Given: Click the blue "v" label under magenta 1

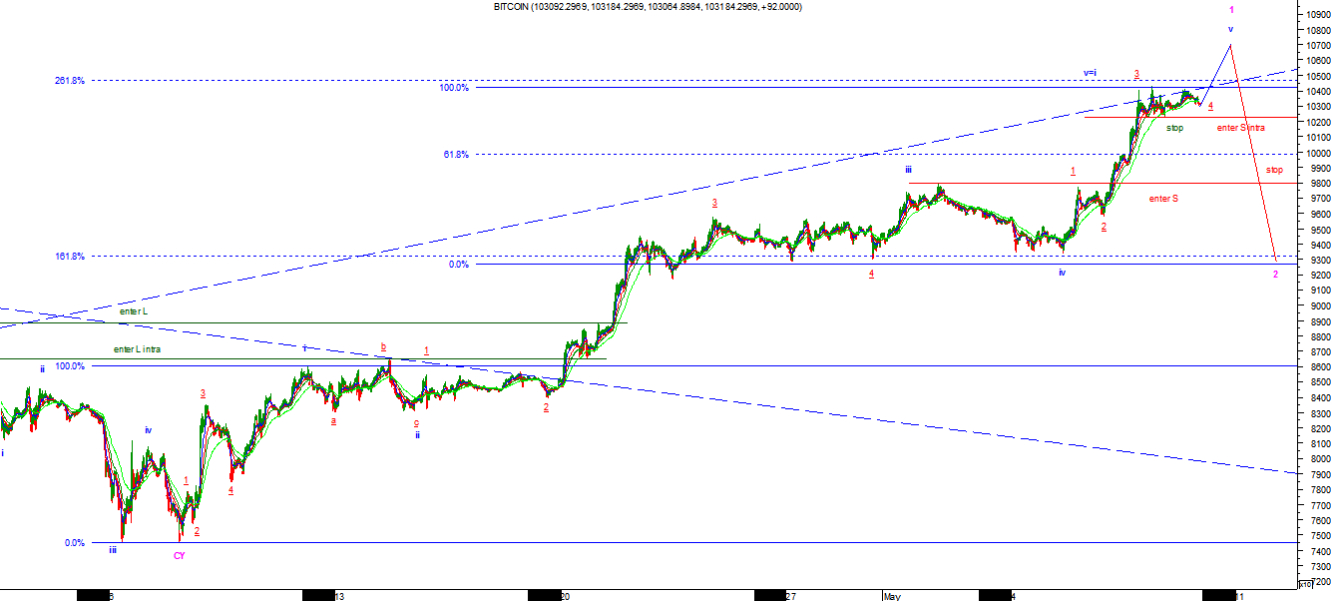Looking at the screenshot, I should (1231, 29).
